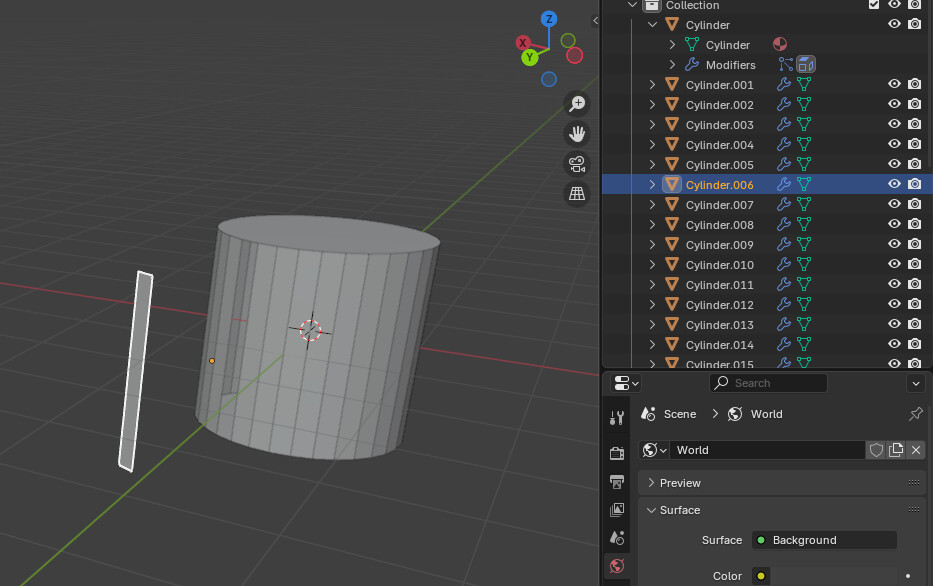933x586 pixels.
Task: Click Surface panel drag grip dots
Action: (914, 509)
